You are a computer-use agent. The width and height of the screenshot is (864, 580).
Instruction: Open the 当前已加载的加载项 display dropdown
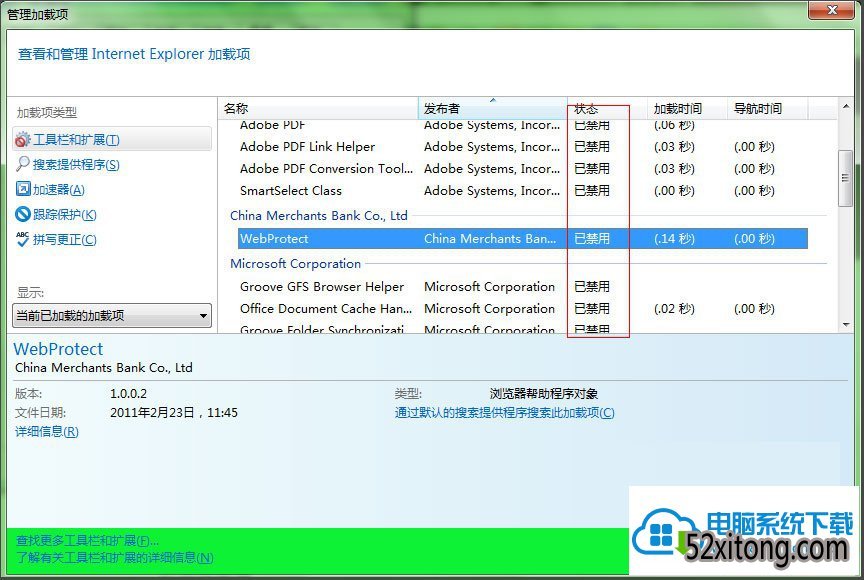pyautogui.click(x=112, y=316)
